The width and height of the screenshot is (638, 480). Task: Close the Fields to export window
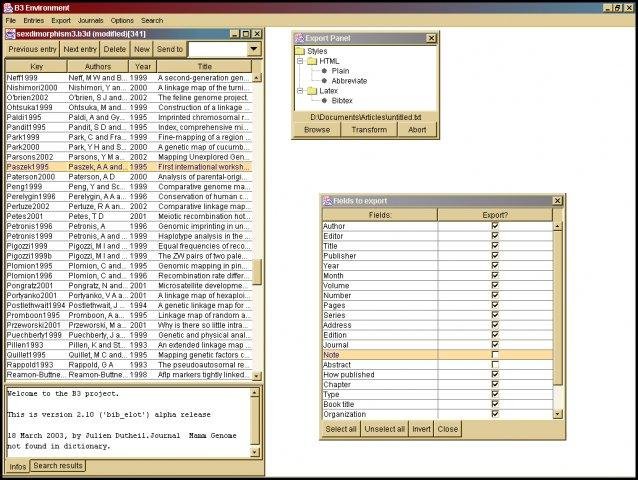pos(557,201)
